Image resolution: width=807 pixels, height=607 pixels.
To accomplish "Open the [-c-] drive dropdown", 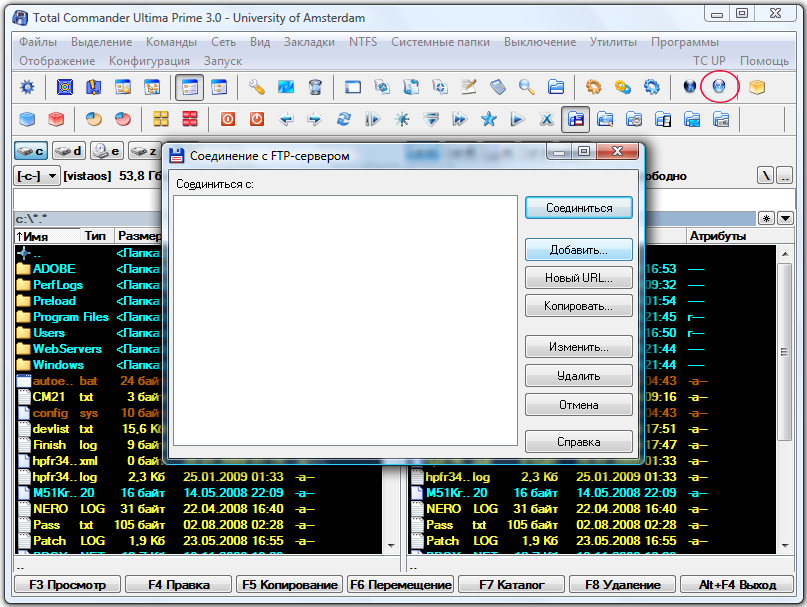I will (x=37, y=176).
